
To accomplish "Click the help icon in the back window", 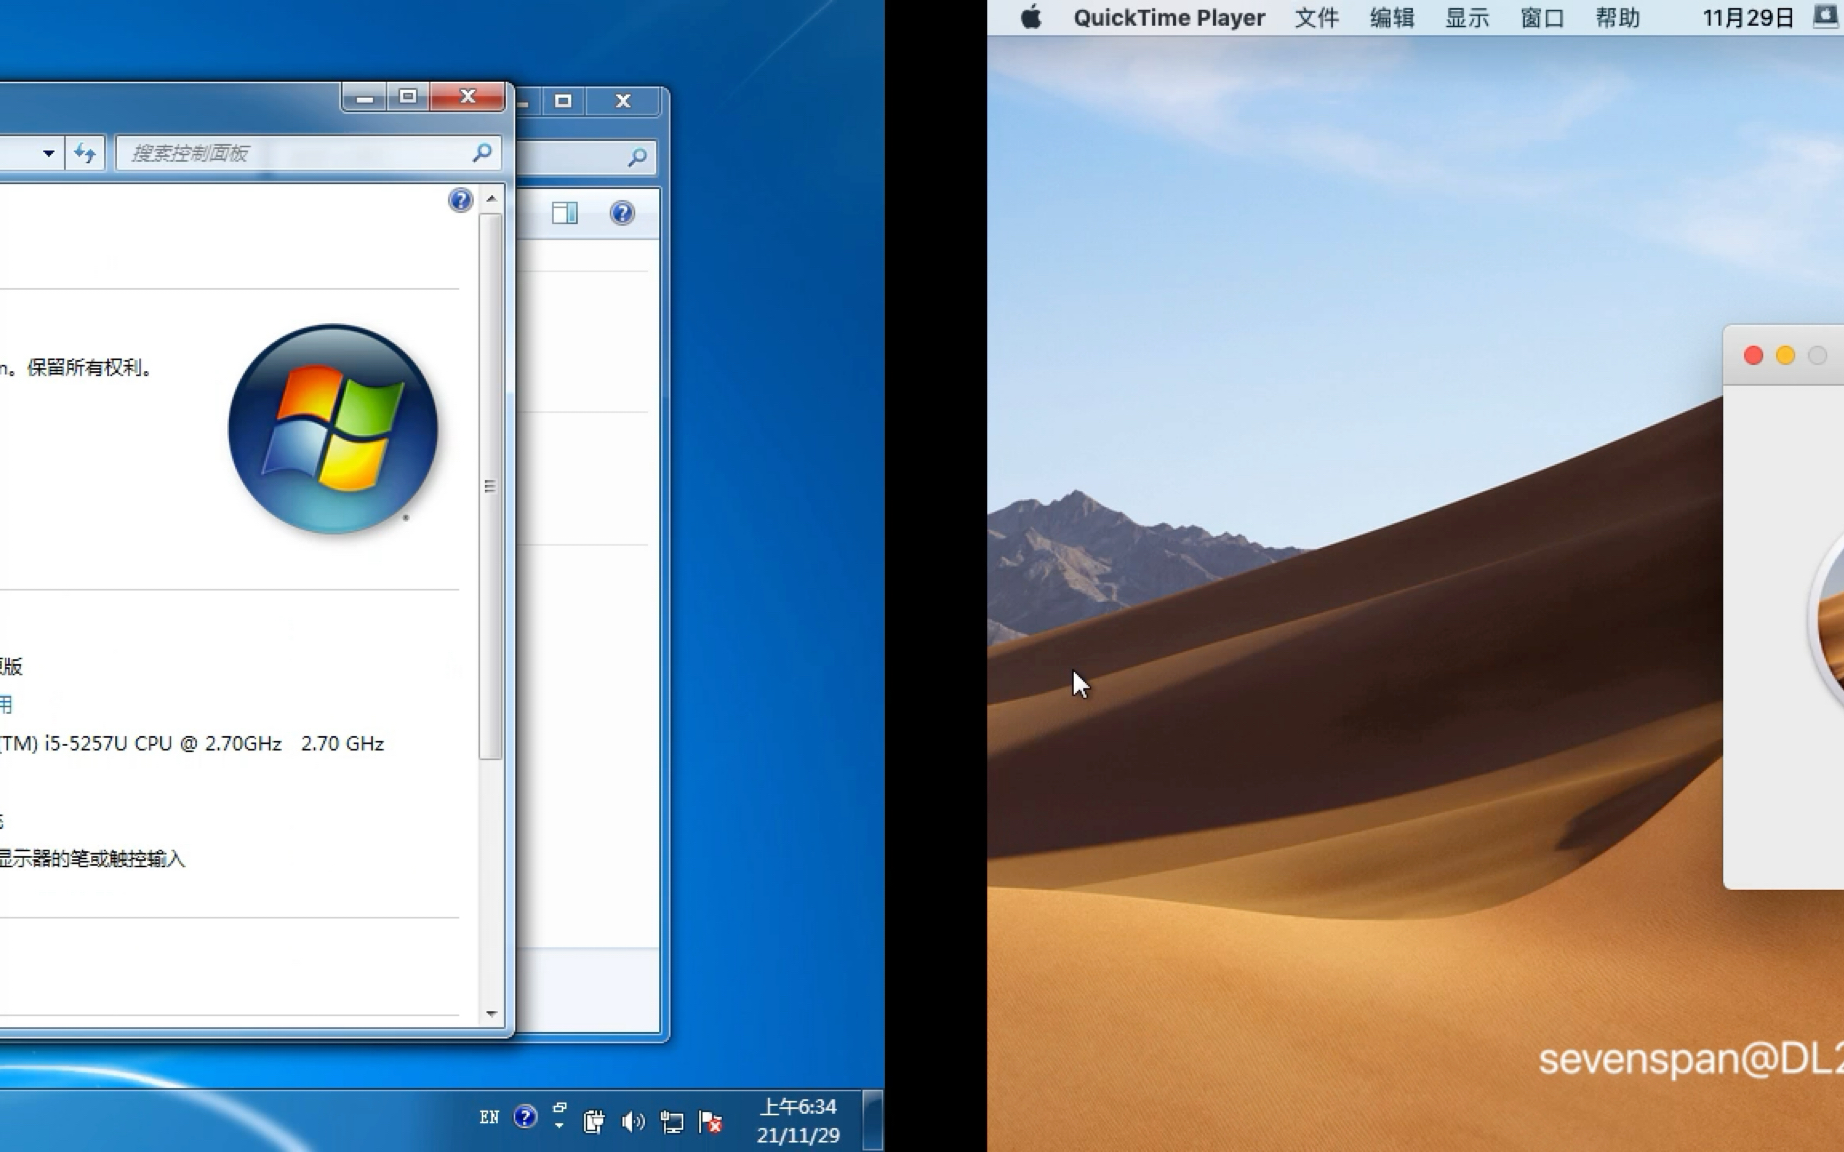I will 622,213.
